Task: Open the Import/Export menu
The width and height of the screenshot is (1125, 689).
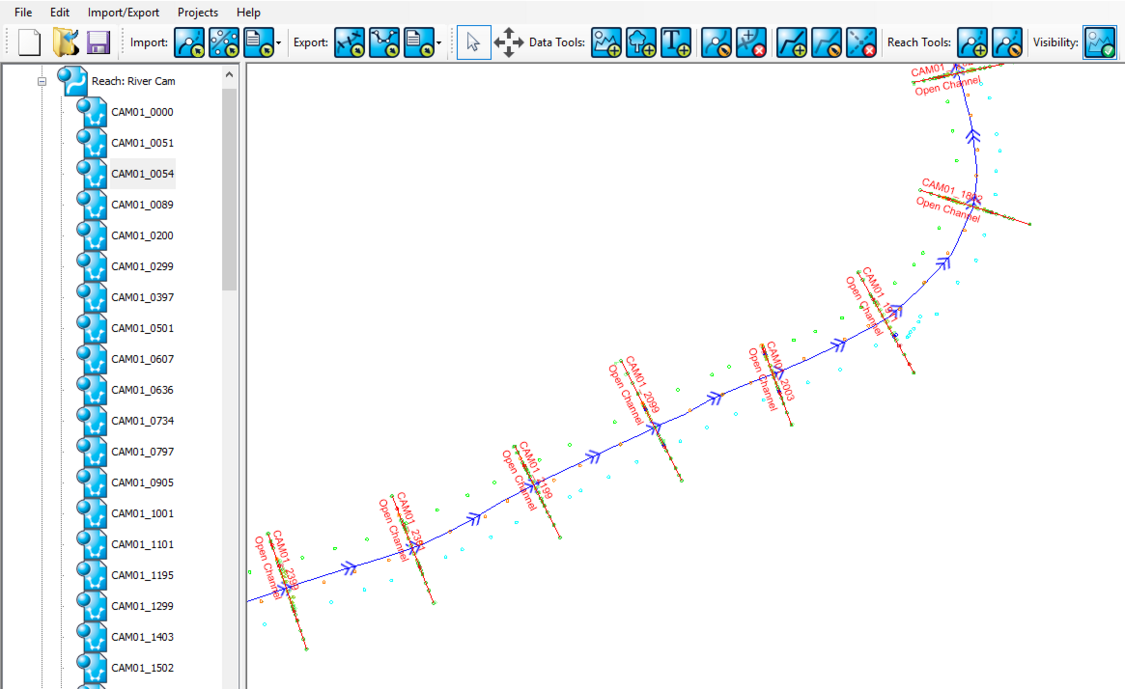Action: (123, 12)
